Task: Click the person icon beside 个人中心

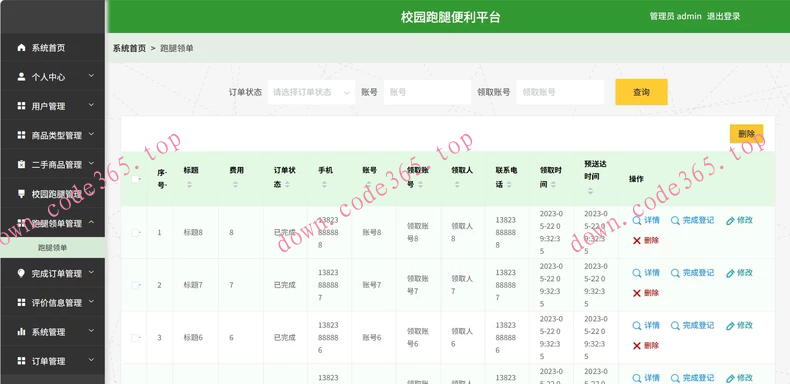Action: [21, 77]
